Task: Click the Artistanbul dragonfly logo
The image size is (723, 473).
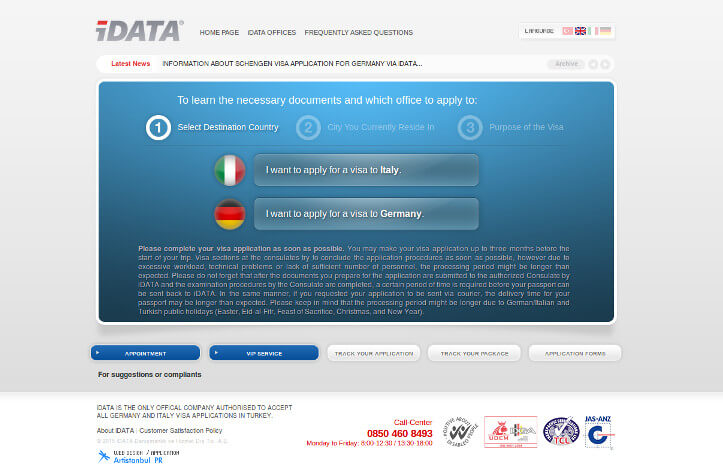Action: (104, 456)
